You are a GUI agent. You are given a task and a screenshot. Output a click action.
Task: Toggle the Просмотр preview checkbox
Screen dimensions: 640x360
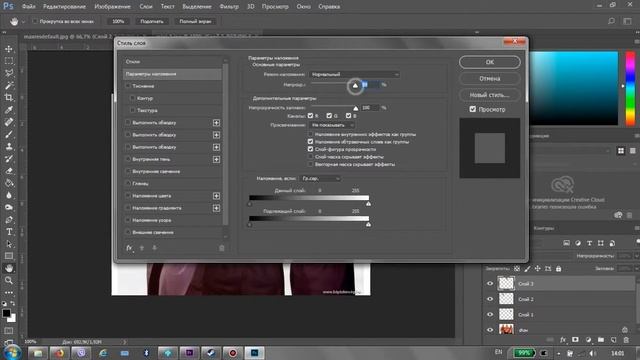[x=473, y=109]
